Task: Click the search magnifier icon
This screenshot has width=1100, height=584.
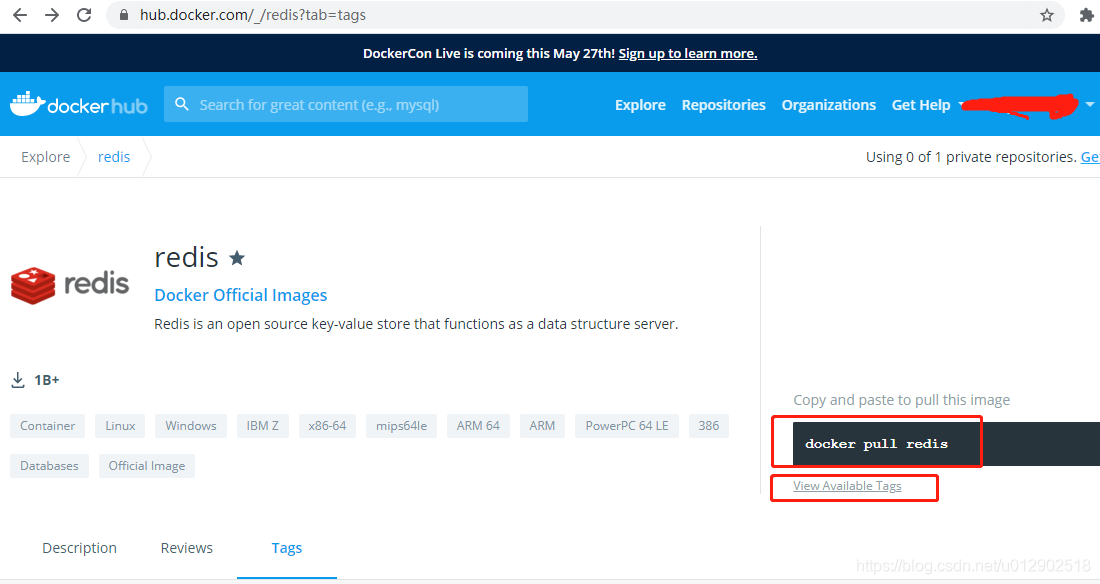Action: tap(181, 103)
